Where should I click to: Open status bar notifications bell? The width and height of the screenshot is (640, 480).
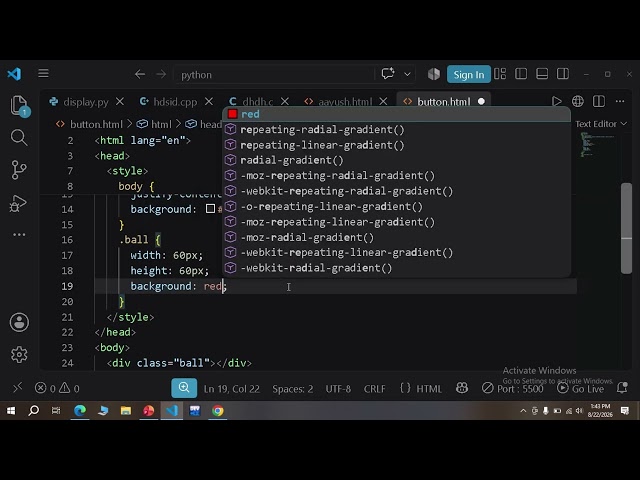[622, 388]
